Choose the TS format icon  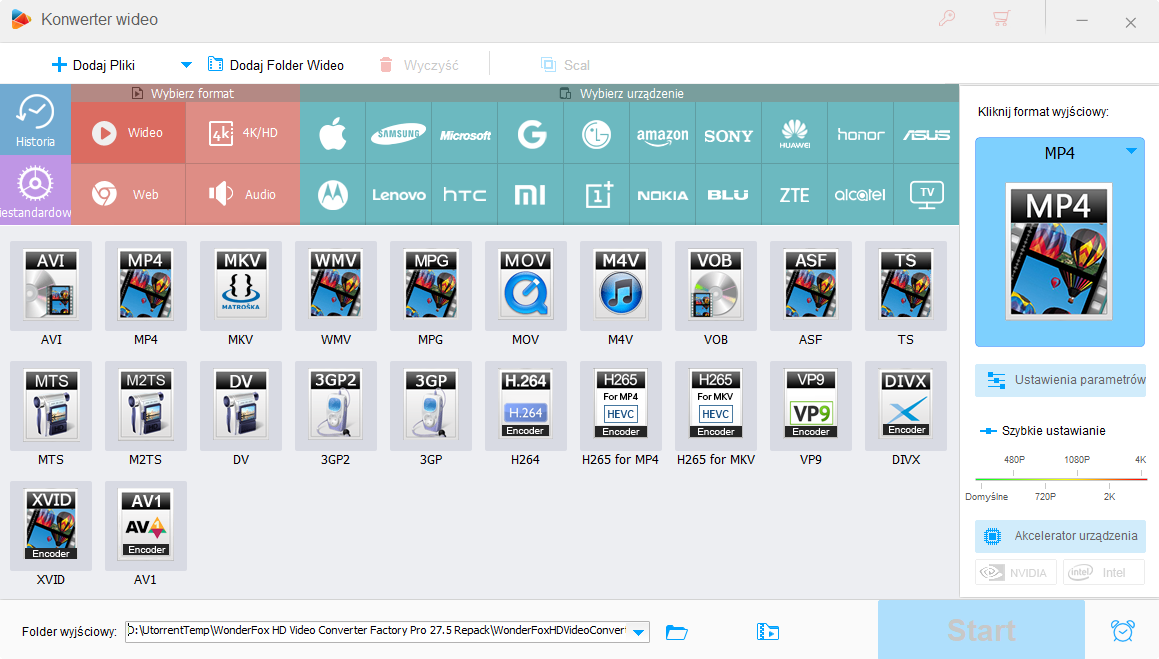pos(905,285)
